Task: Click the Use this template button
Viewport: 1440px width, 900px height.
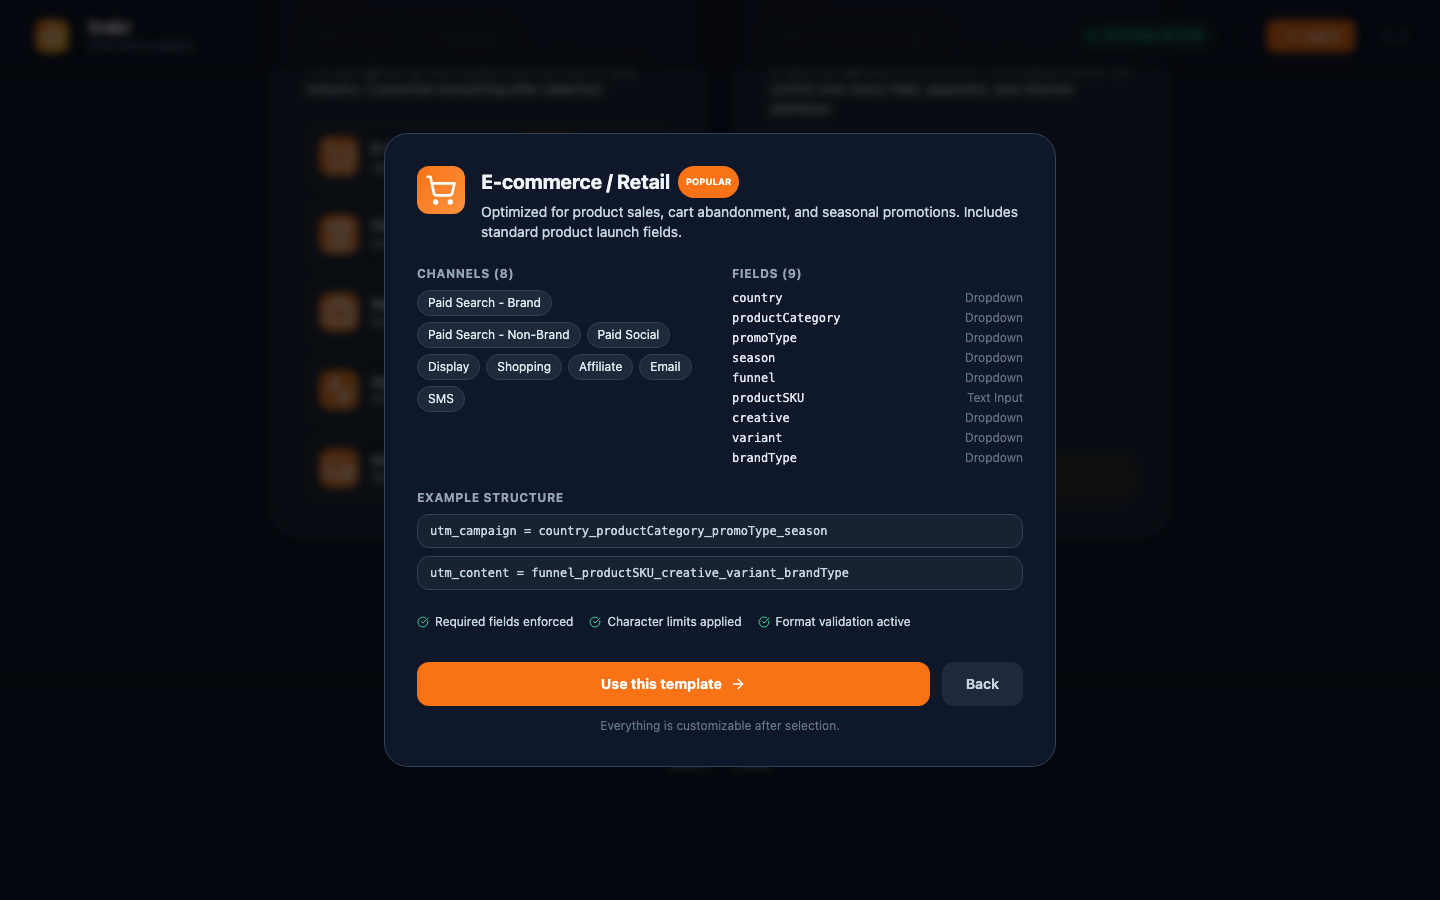Action: point(673,684)
